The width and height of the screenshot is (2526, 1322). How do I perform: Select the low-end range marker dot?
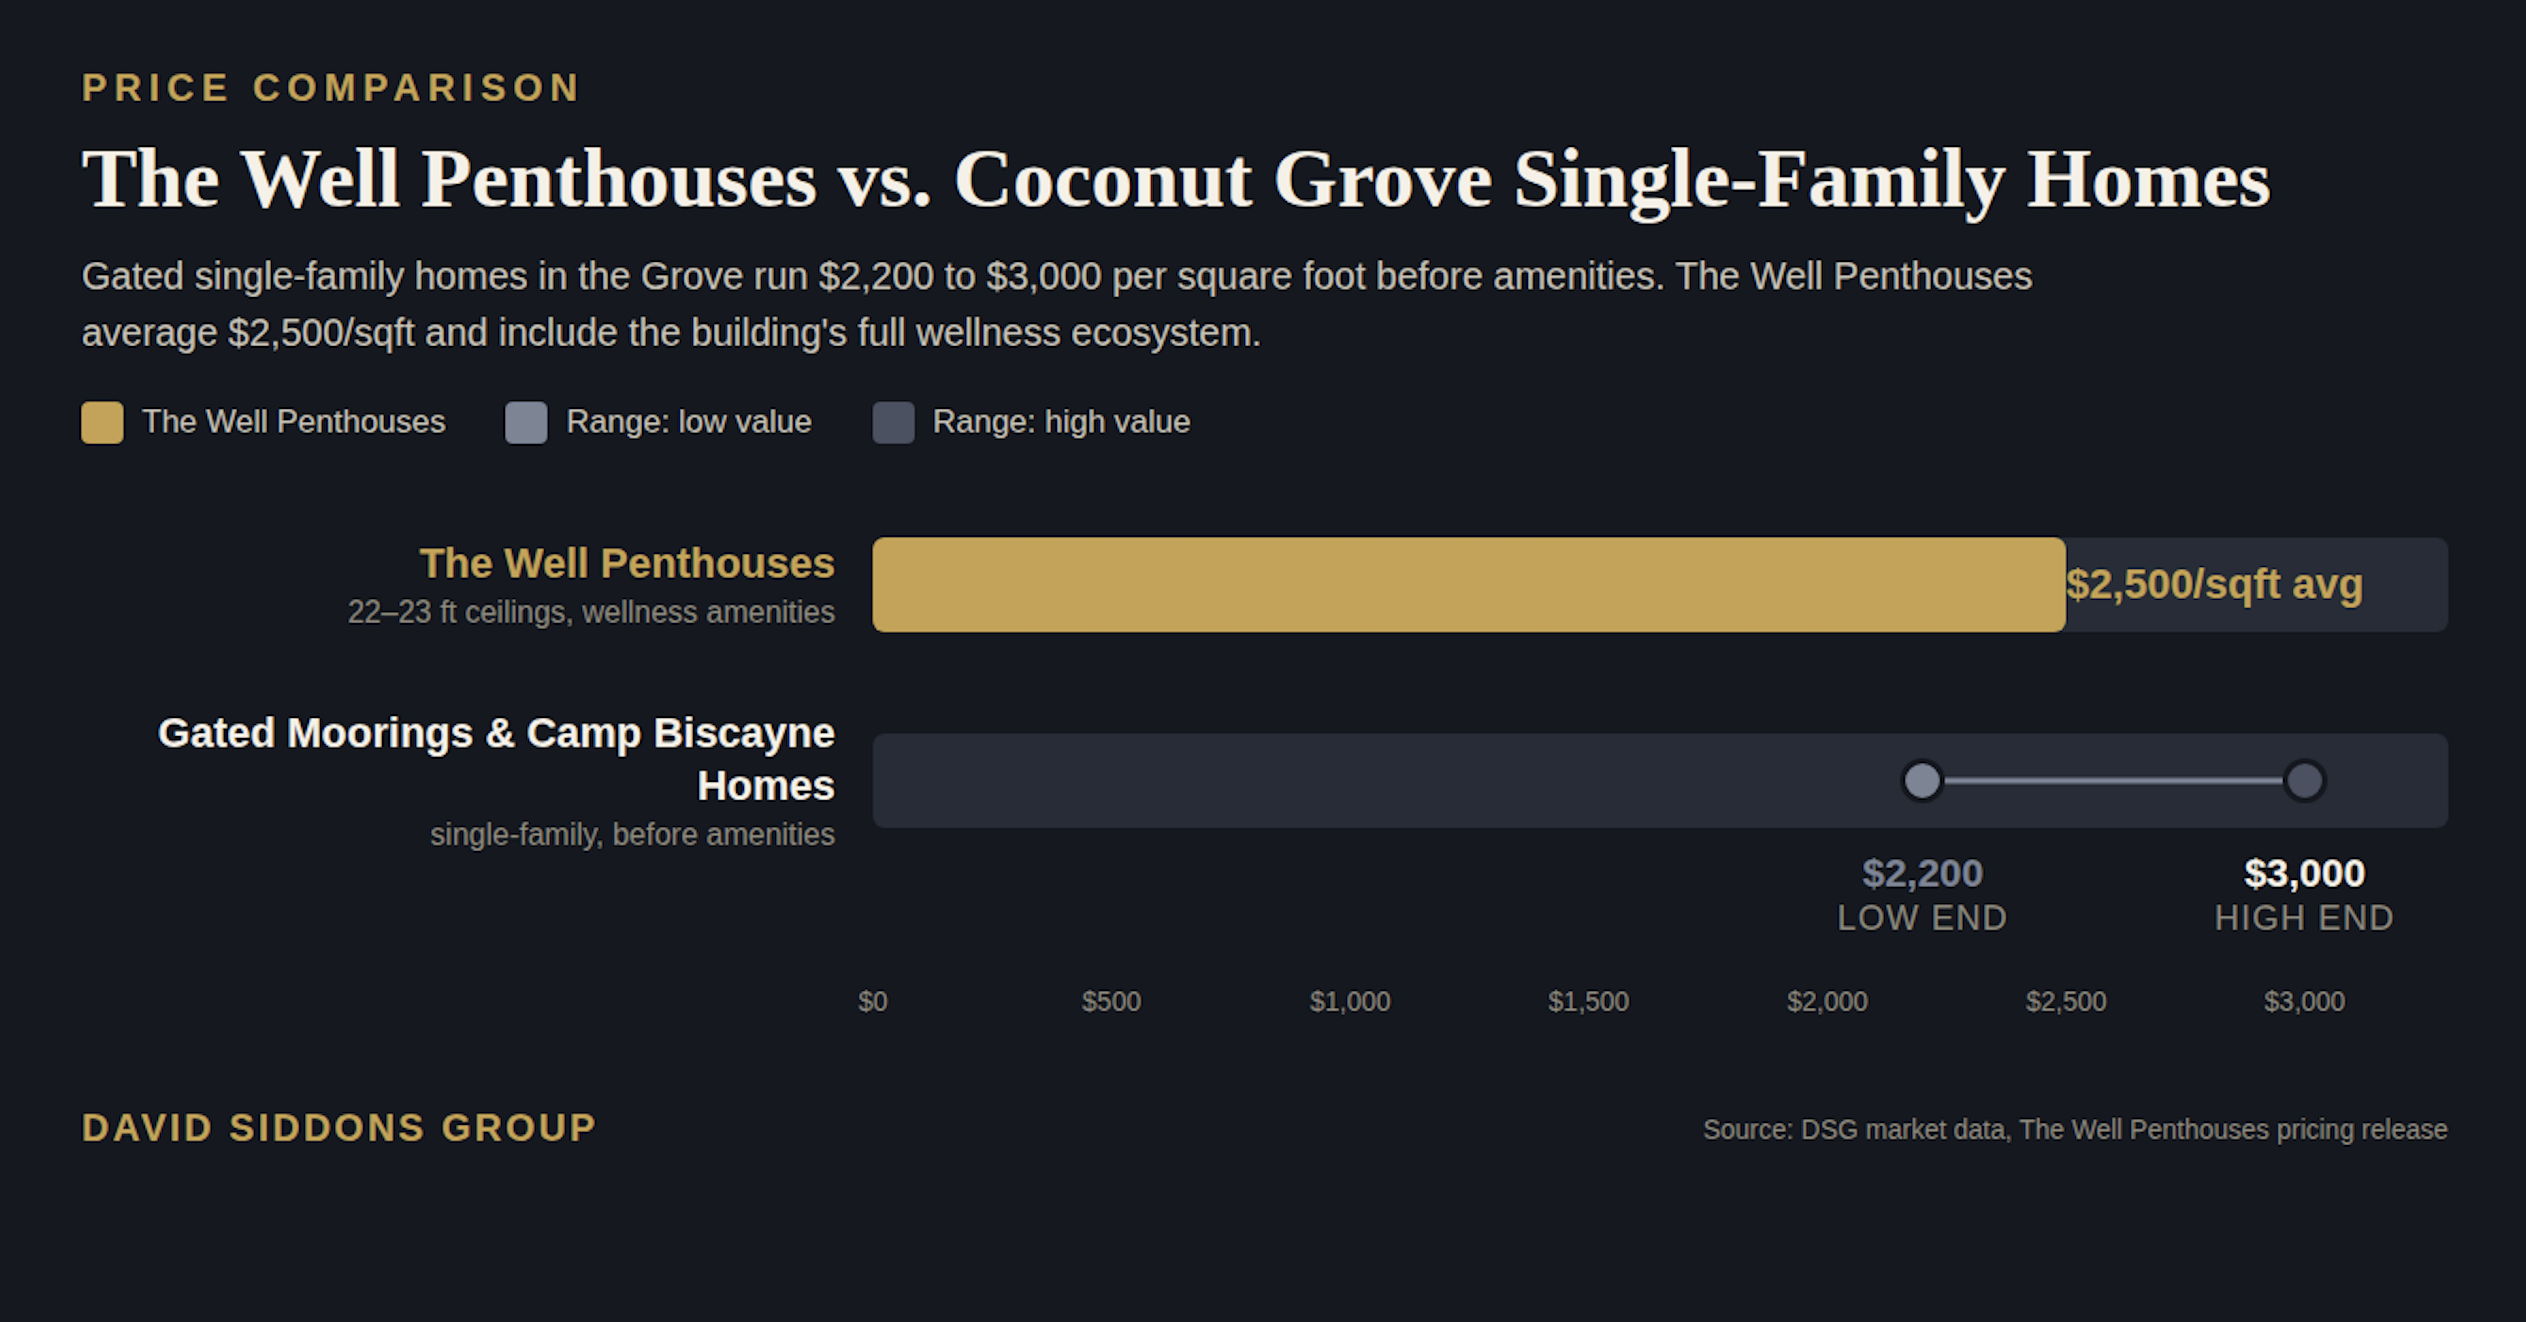(x=1921, y=781)
